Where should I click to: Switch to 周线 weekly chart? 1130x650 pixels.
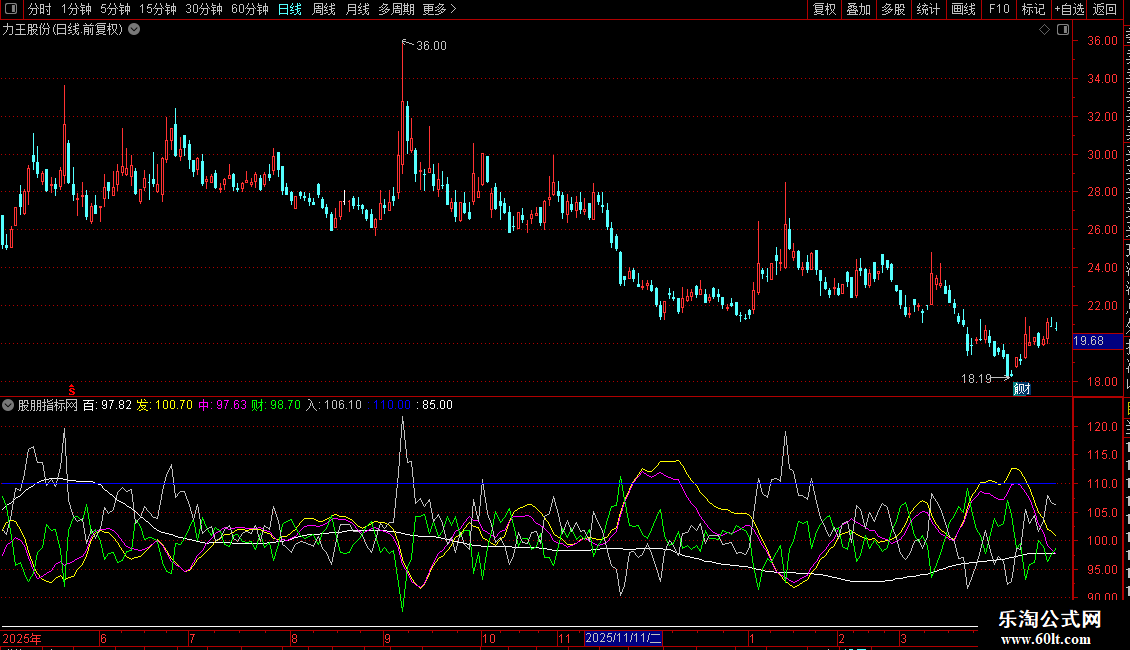324,9
